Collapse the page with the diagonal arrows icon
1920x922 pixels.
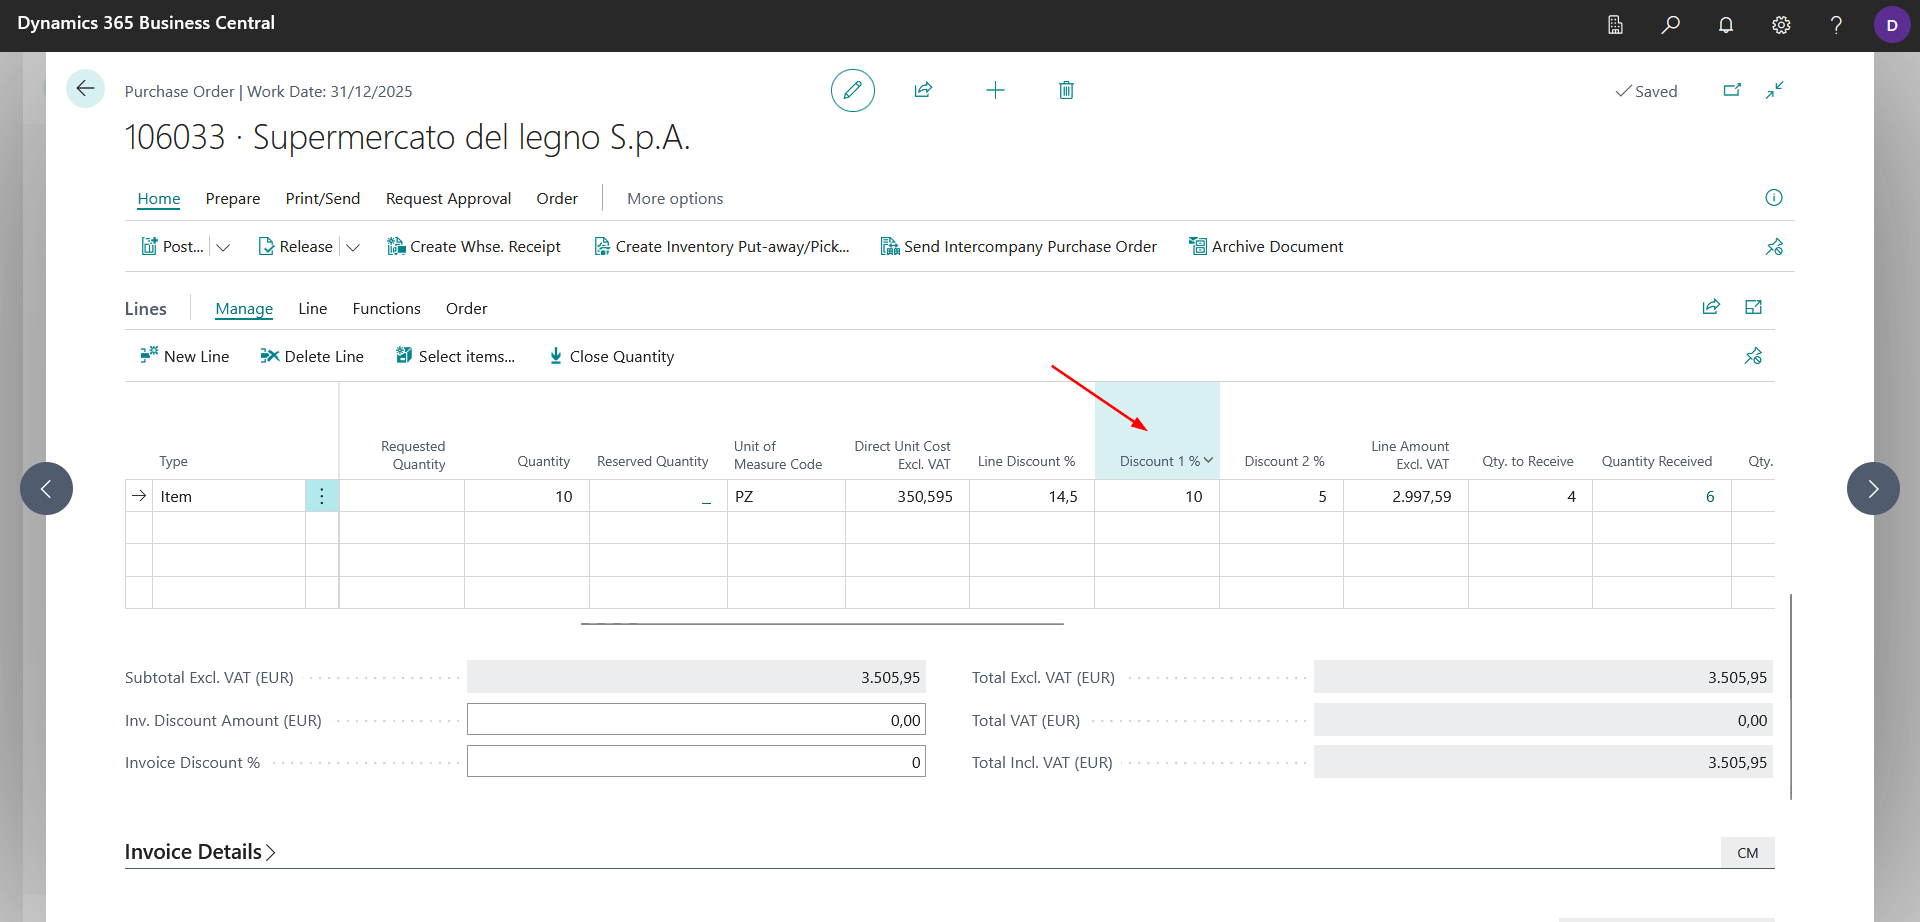click(x=1775, y=90)
